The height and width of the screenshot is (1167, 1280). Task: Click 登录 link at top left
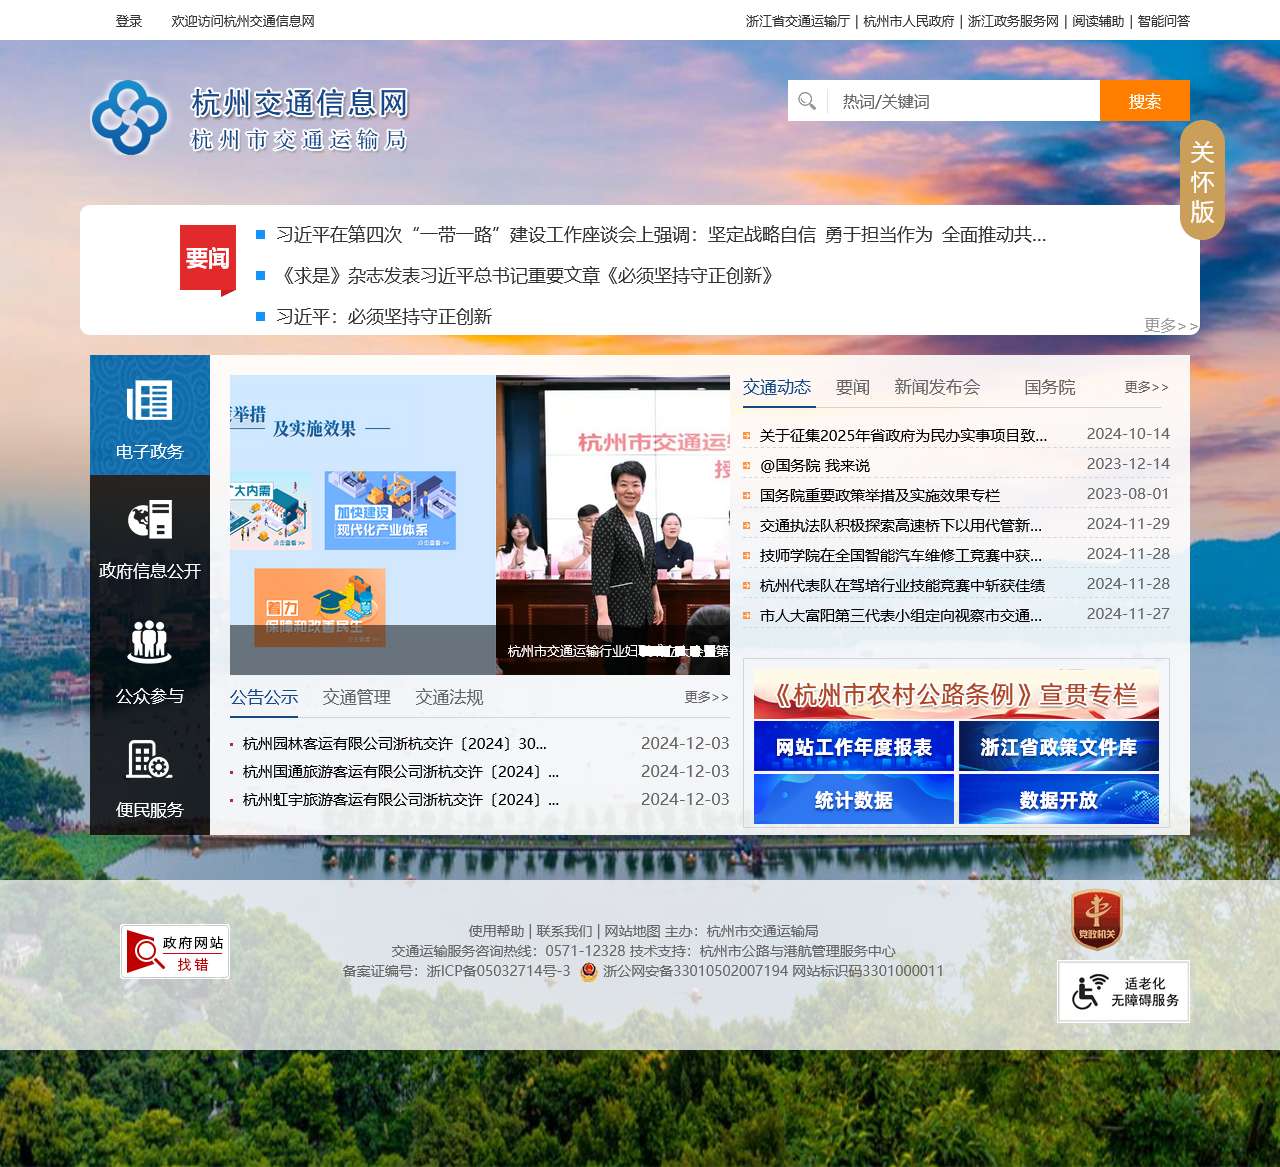[129, 21]
